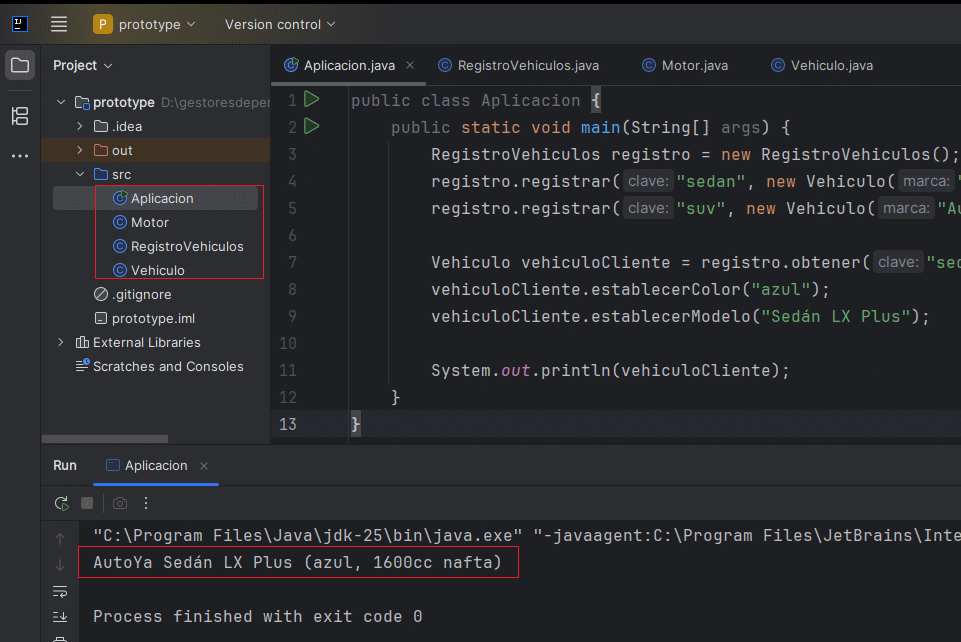Open the main hamburger menu
The height and width of the screenshot is (642, 961).
pyautogui.click(x=59, y=24)
